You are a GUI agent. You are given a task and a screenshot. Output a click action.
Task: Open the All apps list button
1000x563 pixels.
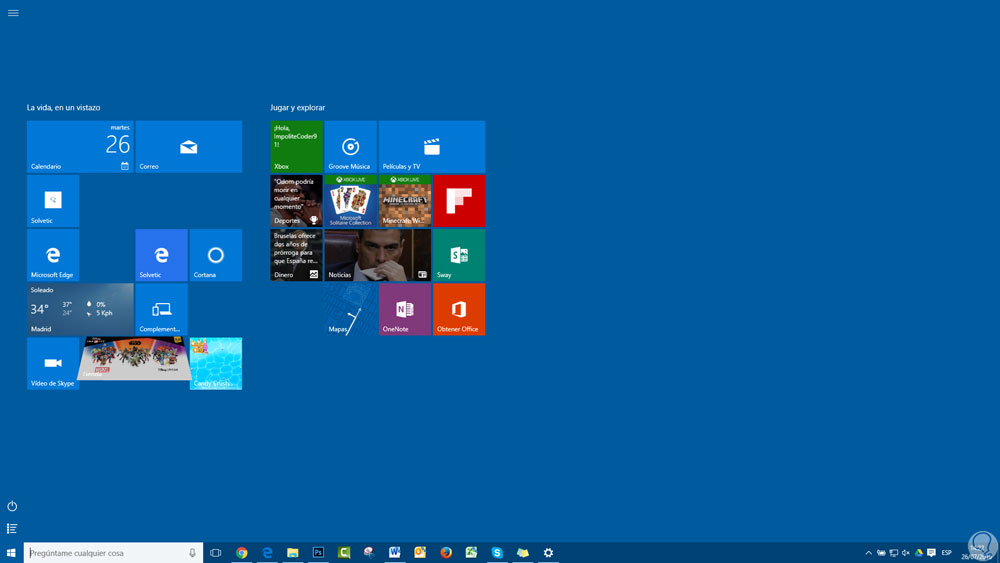(x=12, y=528)
